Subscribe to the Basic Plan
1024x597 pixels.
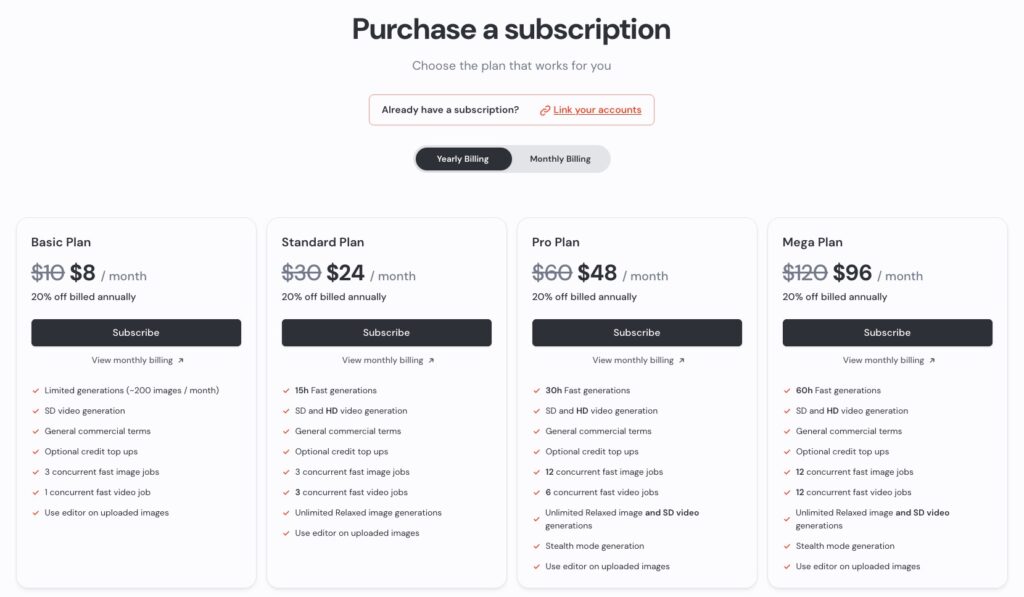[x=136, y=332]
